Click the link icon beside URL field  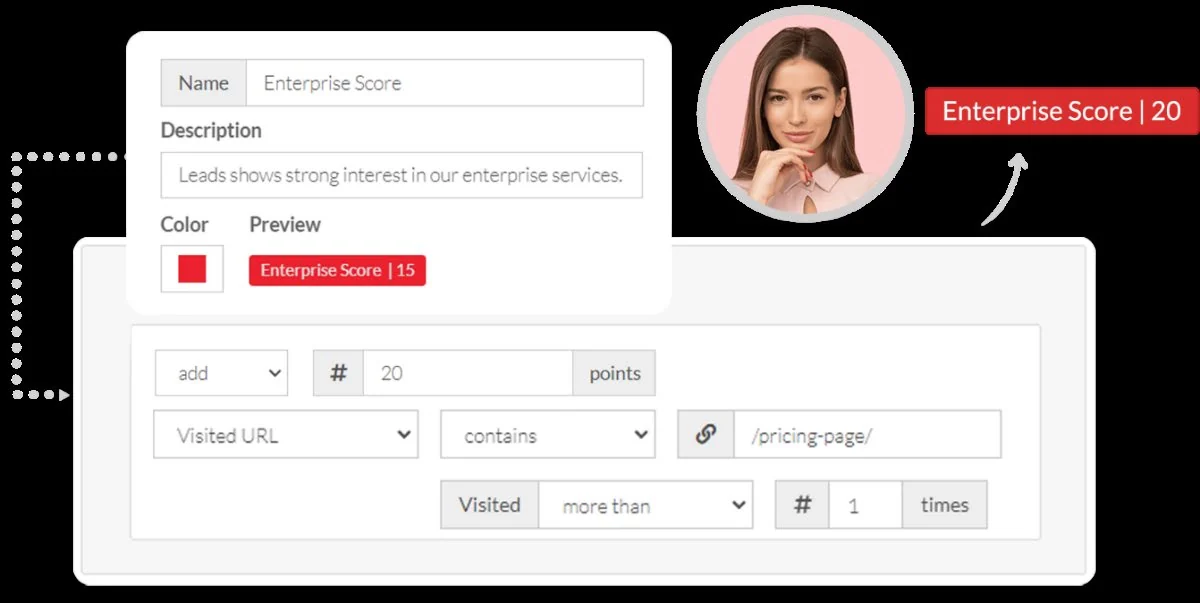(706, 435)
